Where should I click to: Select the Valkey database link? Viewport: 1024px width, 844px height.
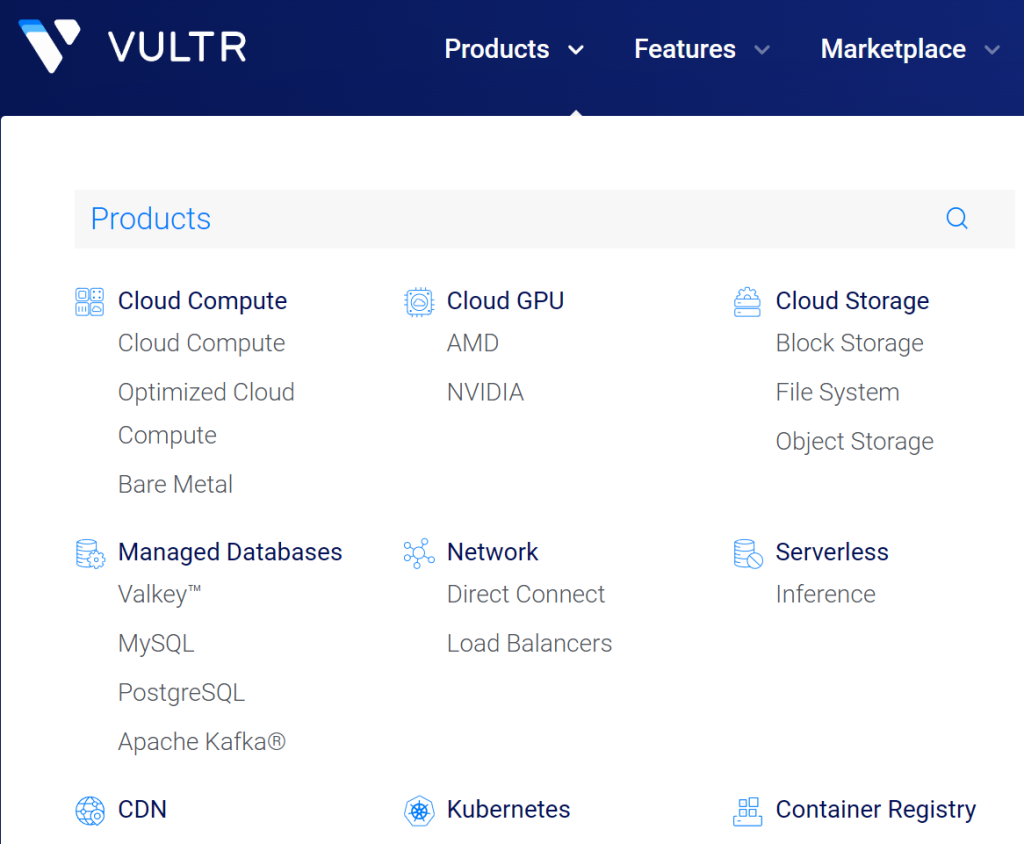click(159, 595)
